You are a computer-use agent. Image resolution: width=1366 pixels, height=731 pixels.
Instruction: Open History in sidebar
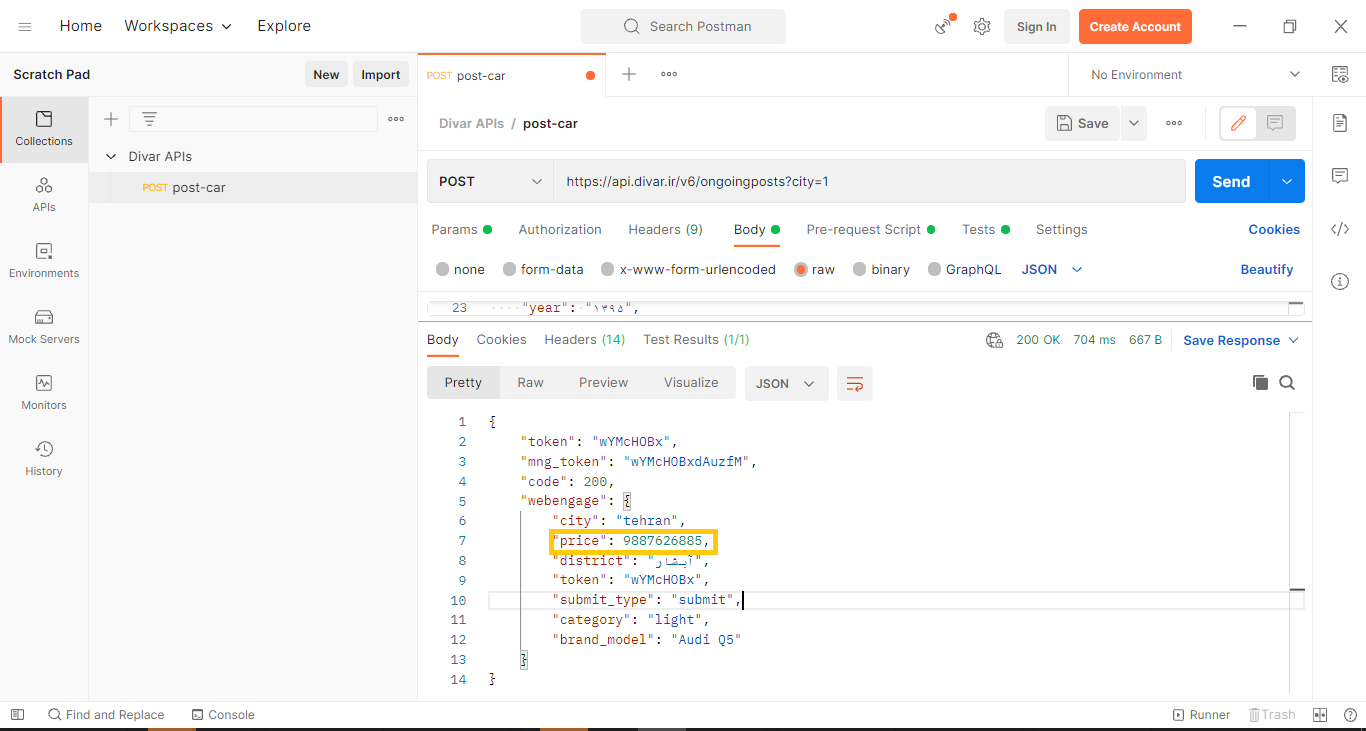(x=44, y=459)
